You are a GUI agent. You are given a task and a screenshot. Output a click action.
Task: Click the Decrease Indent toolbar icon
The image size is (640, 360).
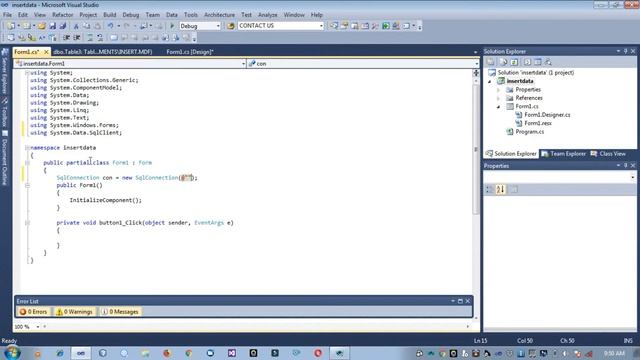[67, 38]
